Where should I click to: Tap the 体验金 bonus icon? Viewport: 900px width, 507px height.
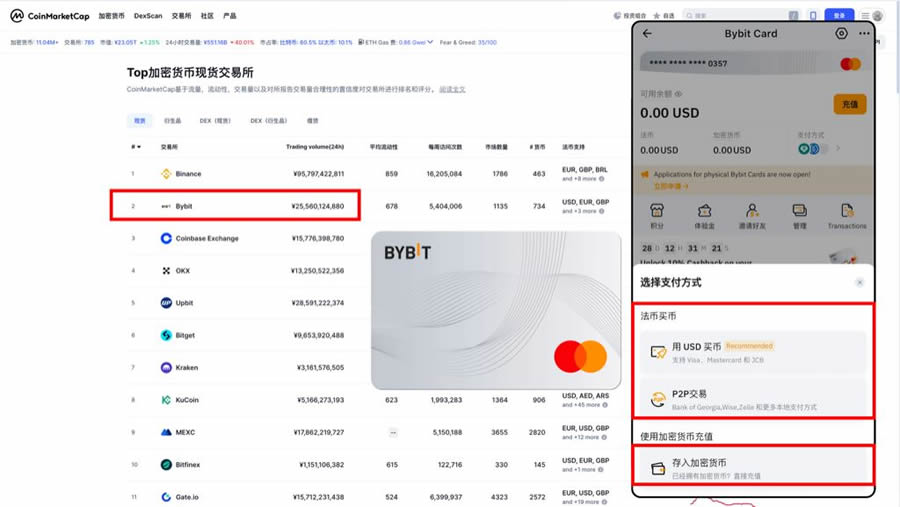pyautogui.click(x=704, y=211)
